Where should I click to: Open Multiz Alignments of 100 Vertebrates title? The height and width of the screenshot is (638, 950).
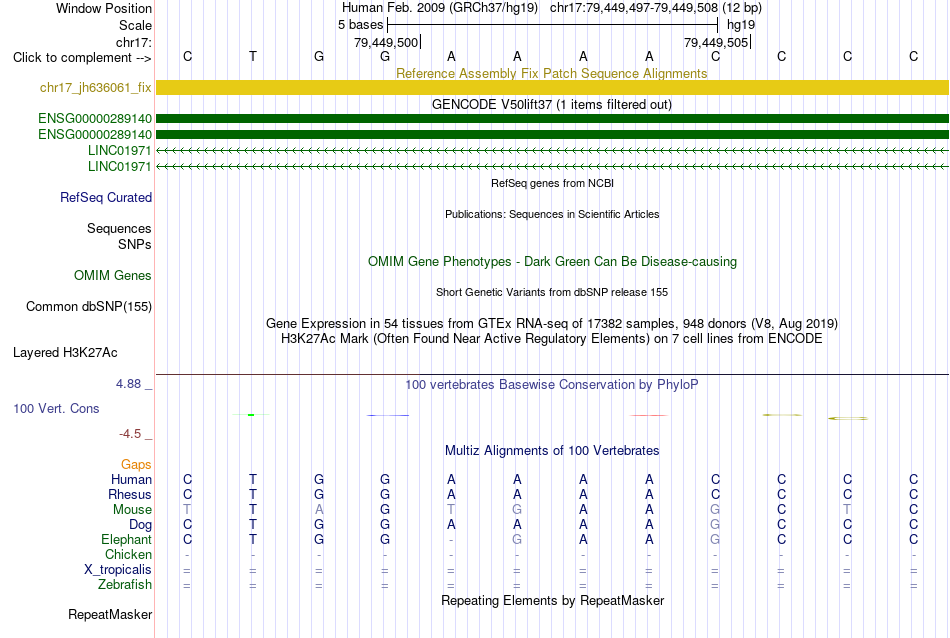(x=552, y=451)
